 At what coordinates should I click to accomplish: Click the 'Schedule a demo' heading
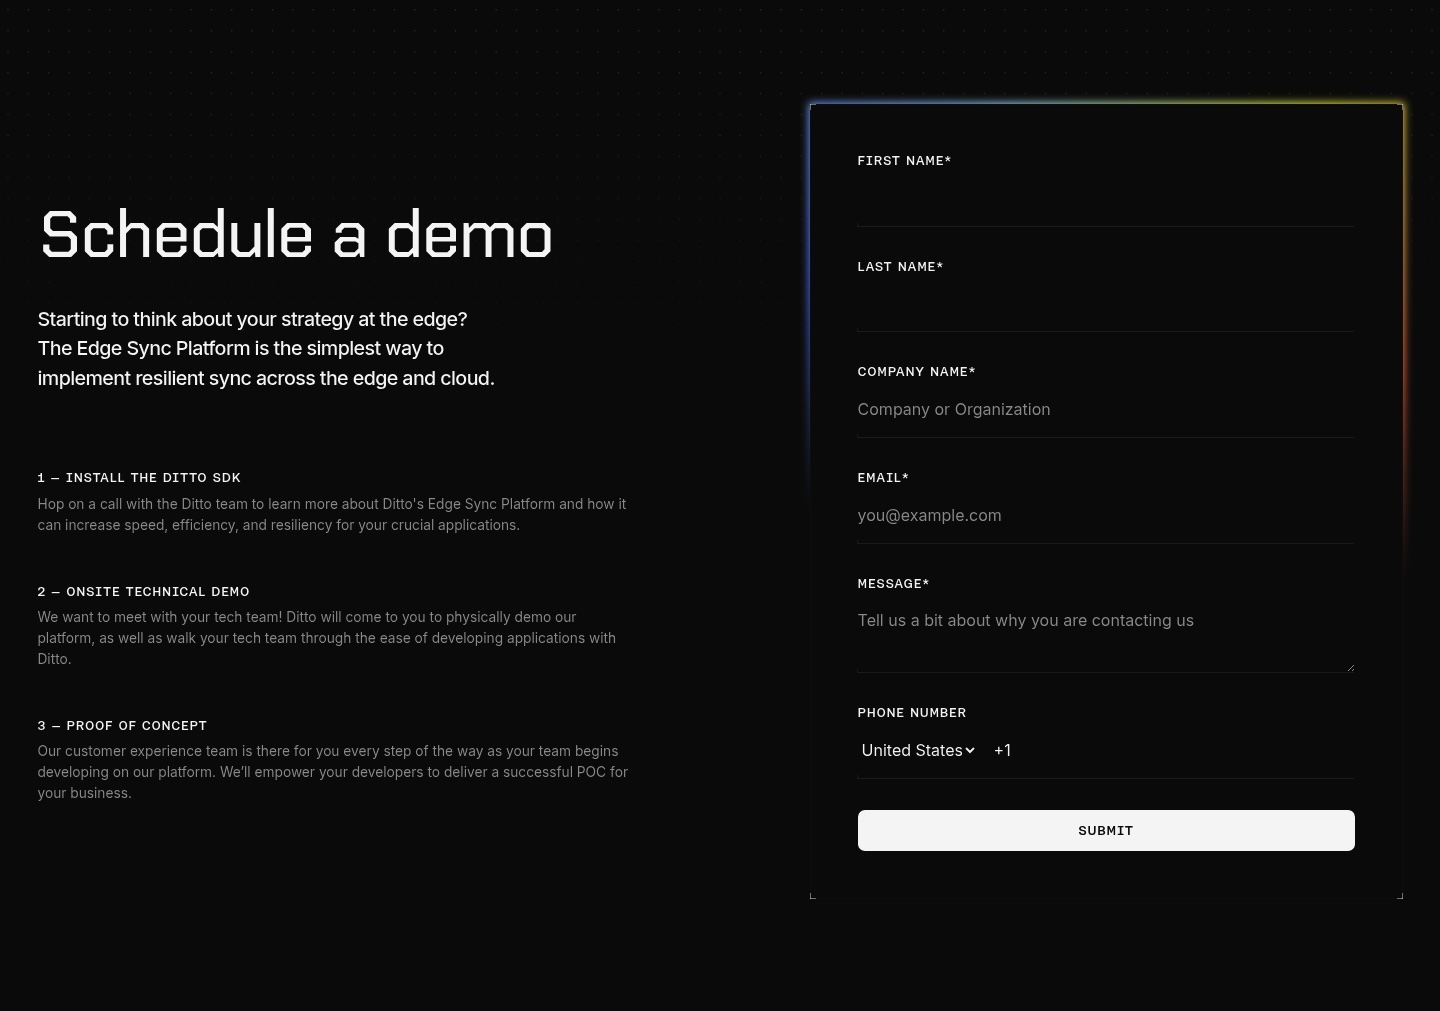point(296,236)
